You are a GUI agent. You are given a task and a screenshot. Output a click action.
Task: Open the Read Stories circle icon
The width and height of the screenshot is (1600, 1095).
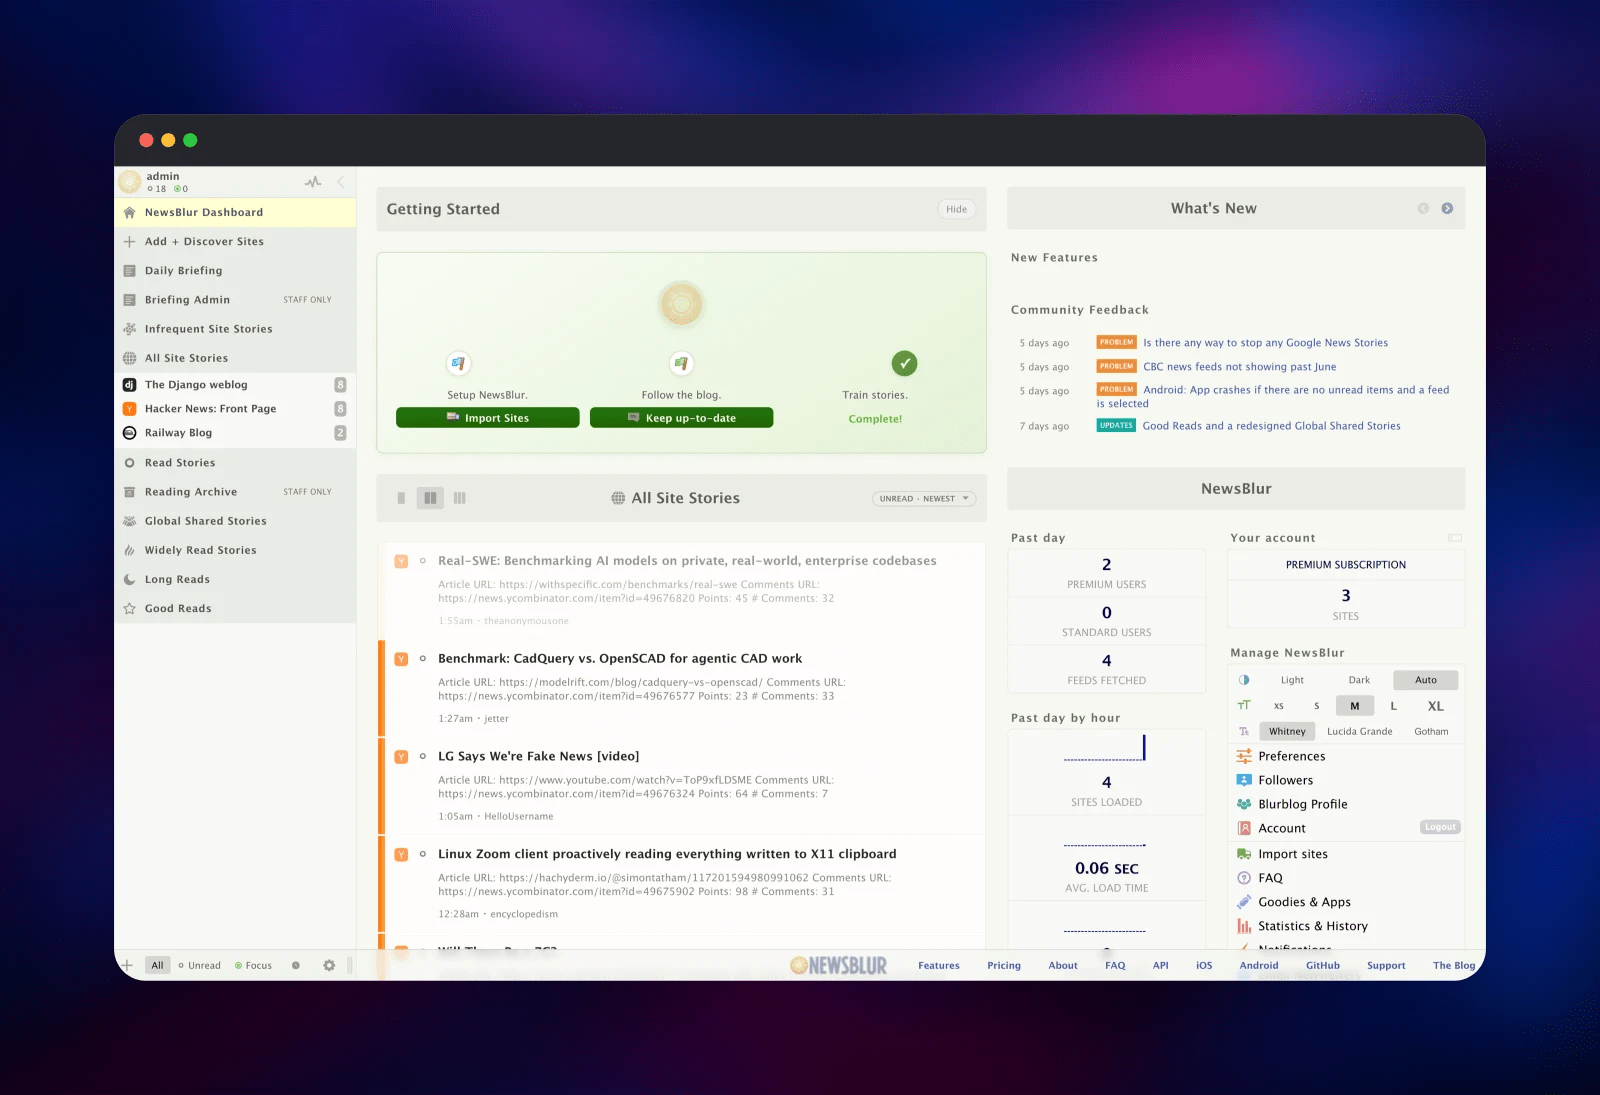129,463
